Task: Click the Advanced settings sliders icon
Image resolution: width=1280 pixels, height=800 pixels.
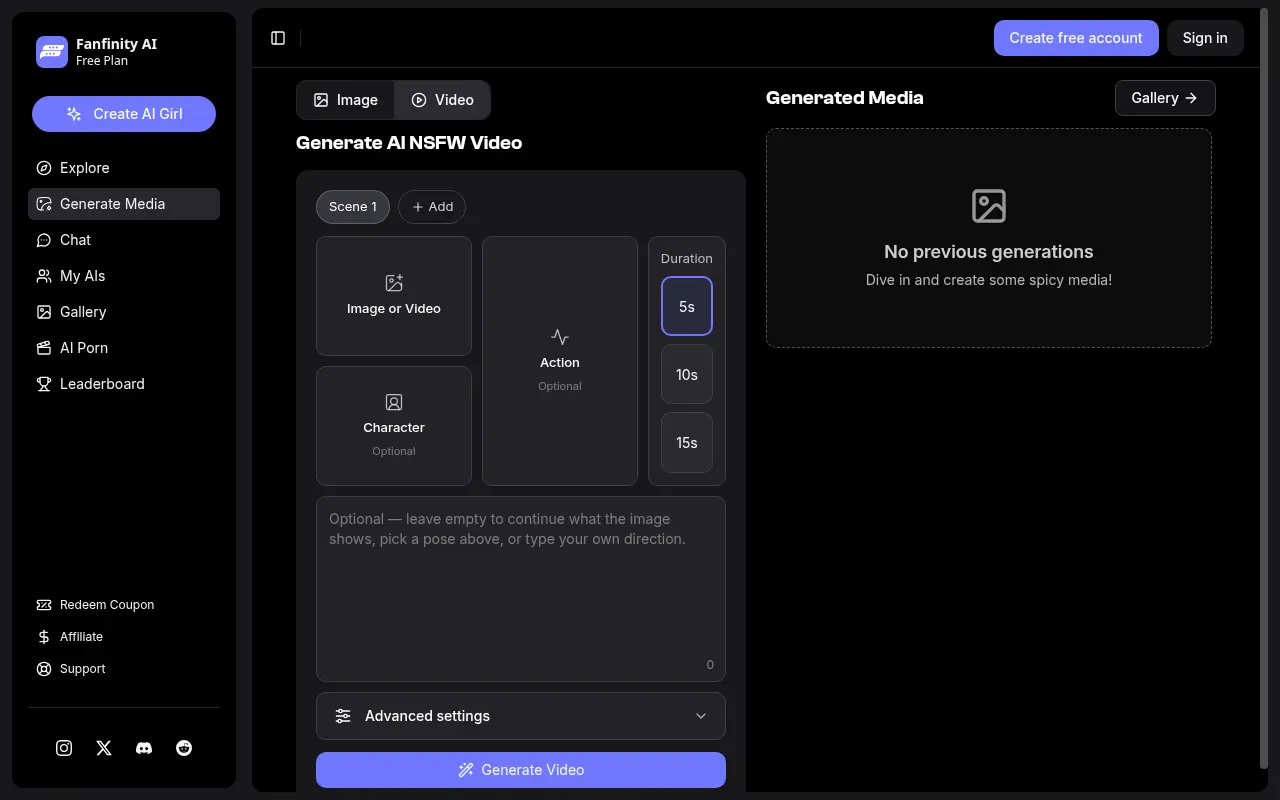Action: 343,716
